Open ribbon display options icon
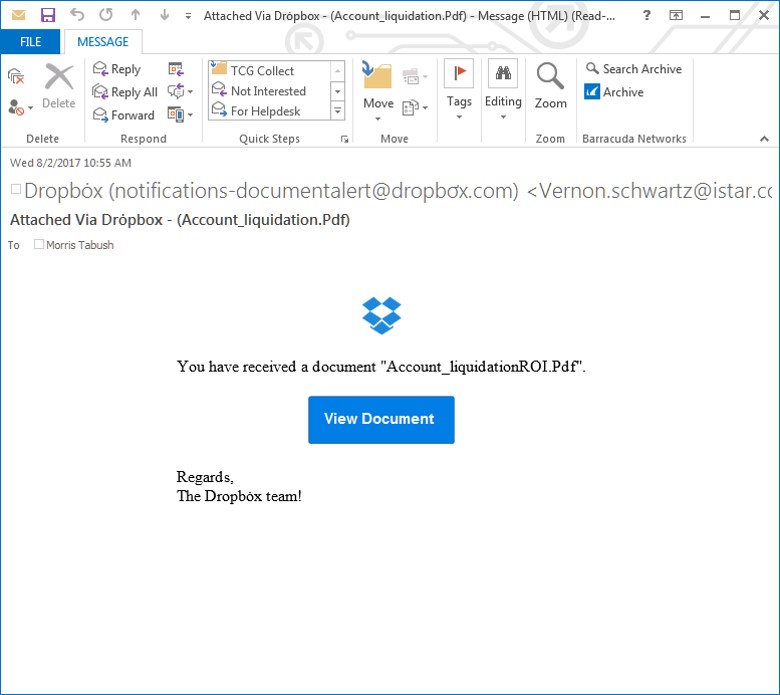 click(x=676, y=15)
